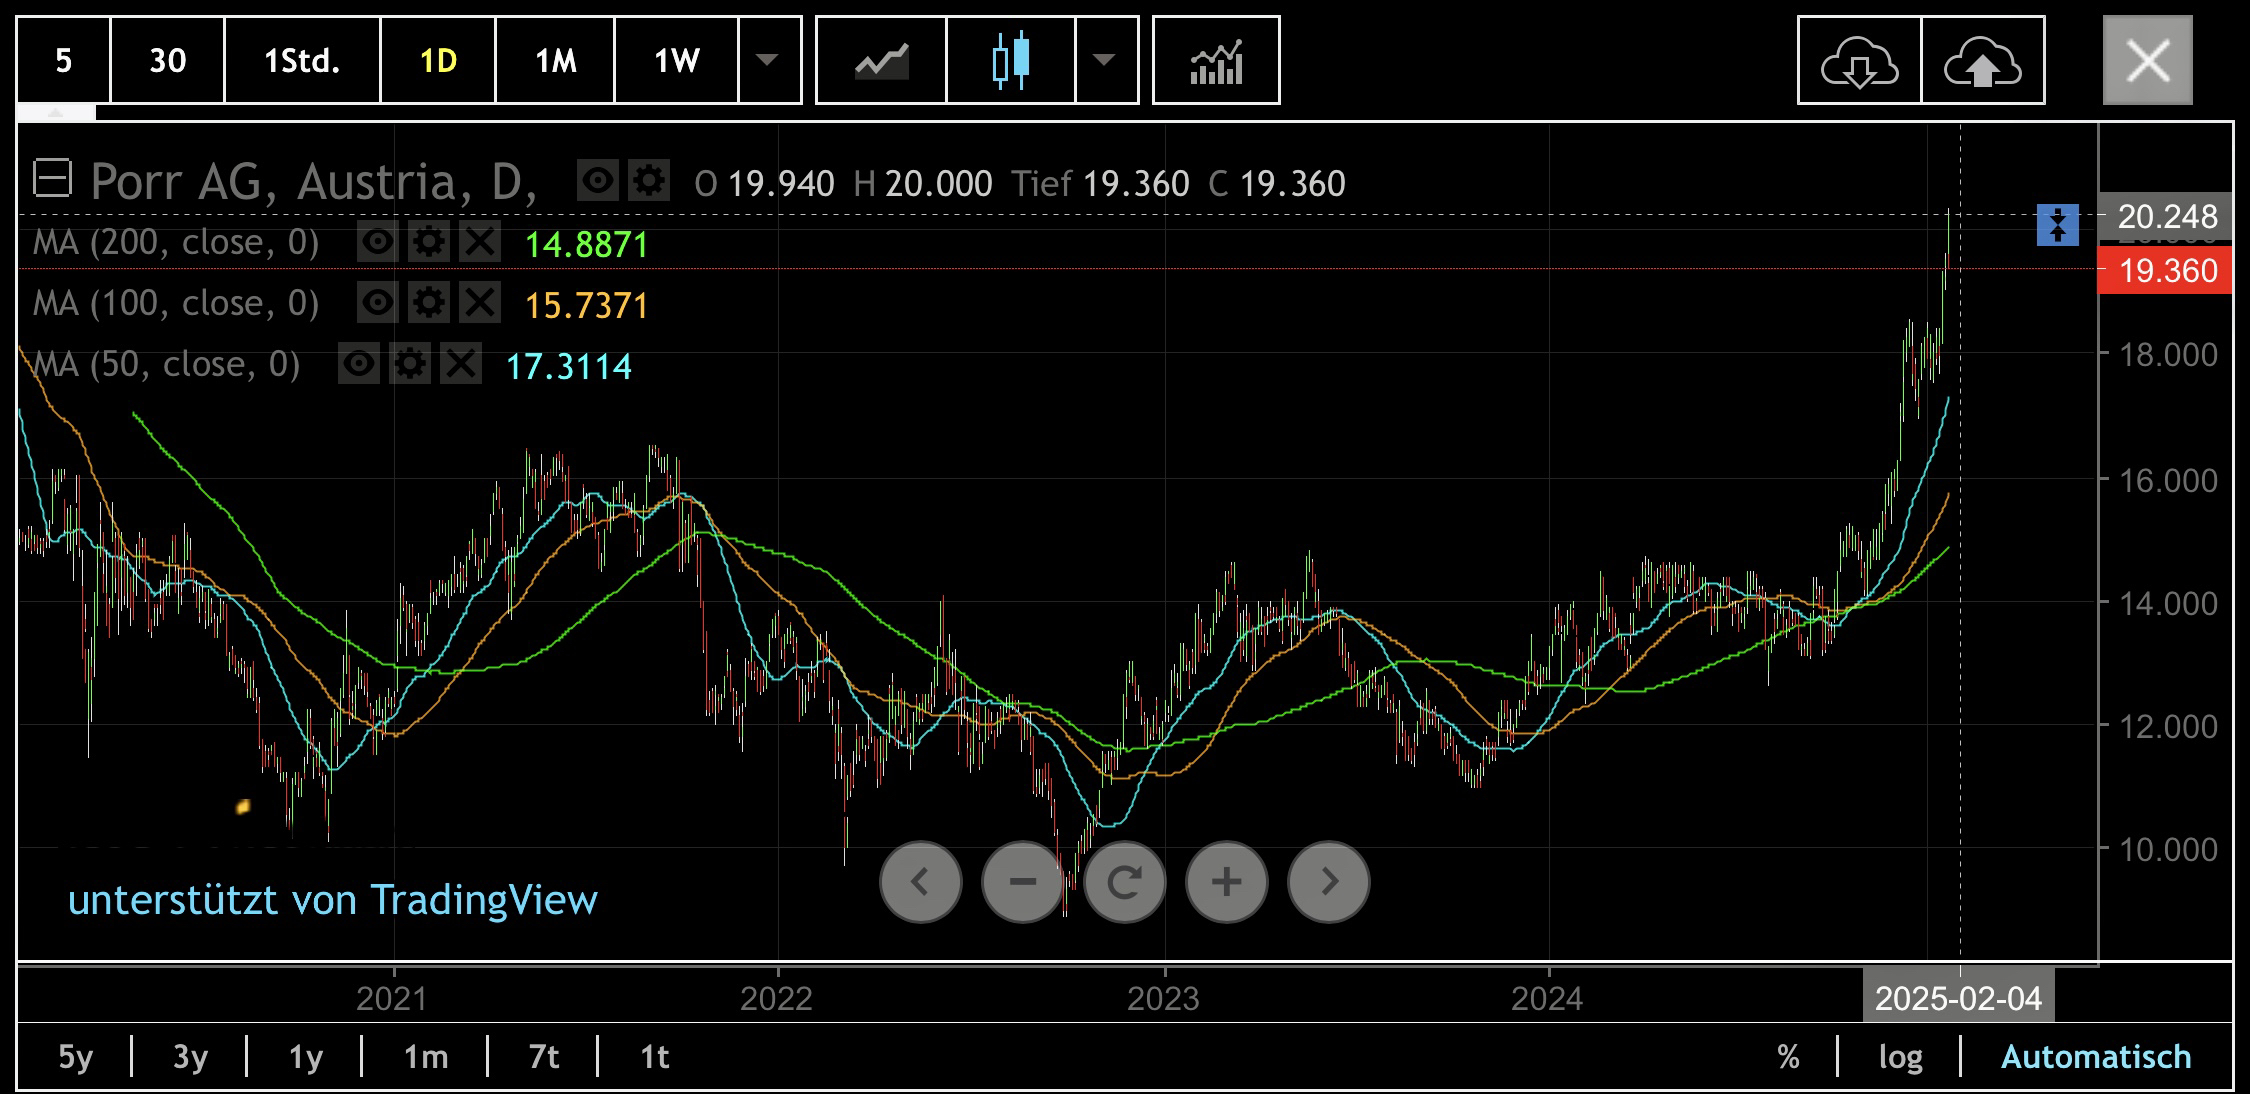Expand the time interval dropdown arrow

tap(767, 61)
